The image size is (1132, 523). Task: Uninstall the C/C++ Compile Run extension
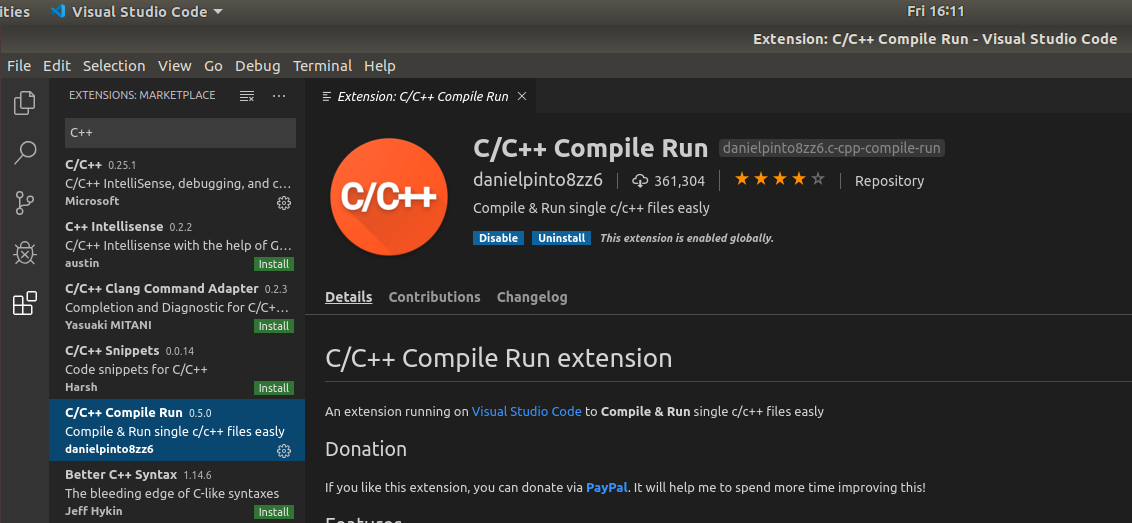(561, 238)
